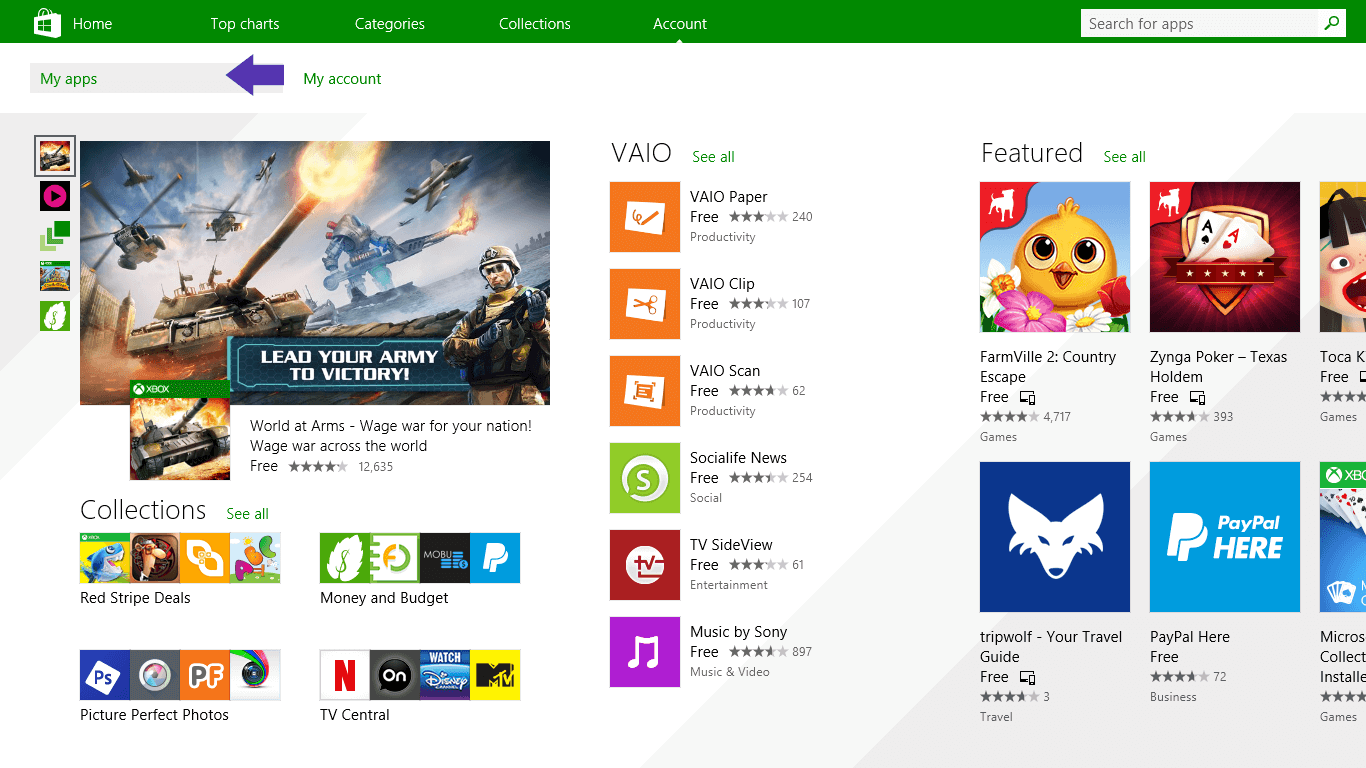Image resolution: width=1366 pixels, height=768 pixels.
Task: Open the Top charts tab
Action: click(x=245, y=24)
